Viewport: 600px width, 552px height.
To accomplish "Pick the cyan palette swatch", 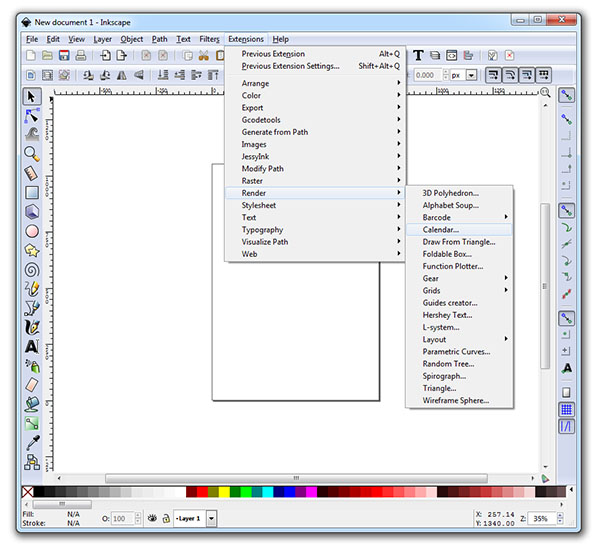I will pyautogui.click(x=268, y=492).
